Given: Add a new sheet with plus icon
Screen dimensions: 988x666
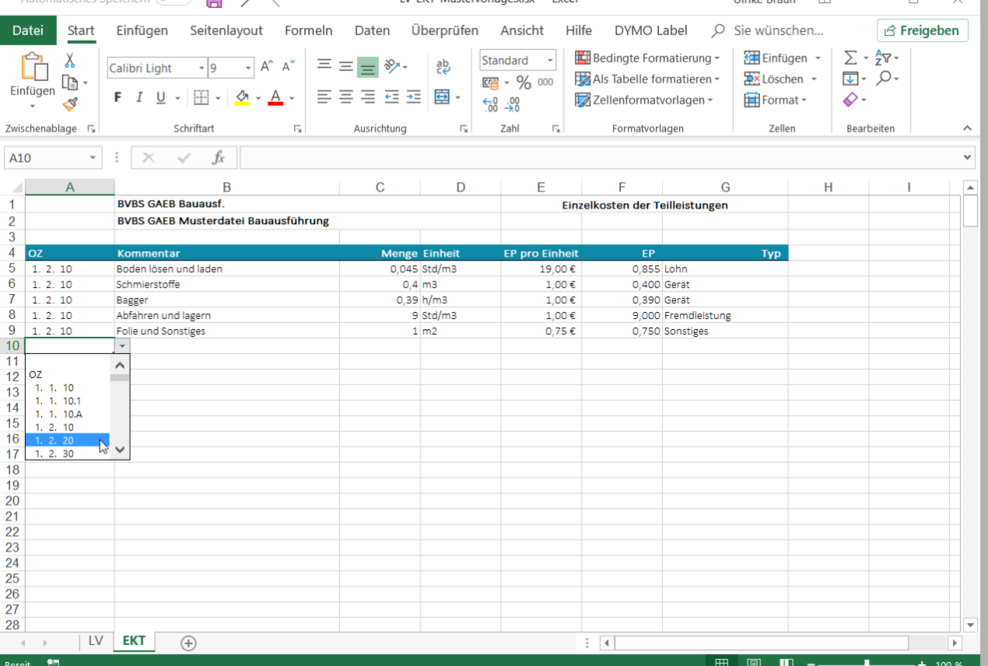Looking at the screenshot, I should pos(188,643).
